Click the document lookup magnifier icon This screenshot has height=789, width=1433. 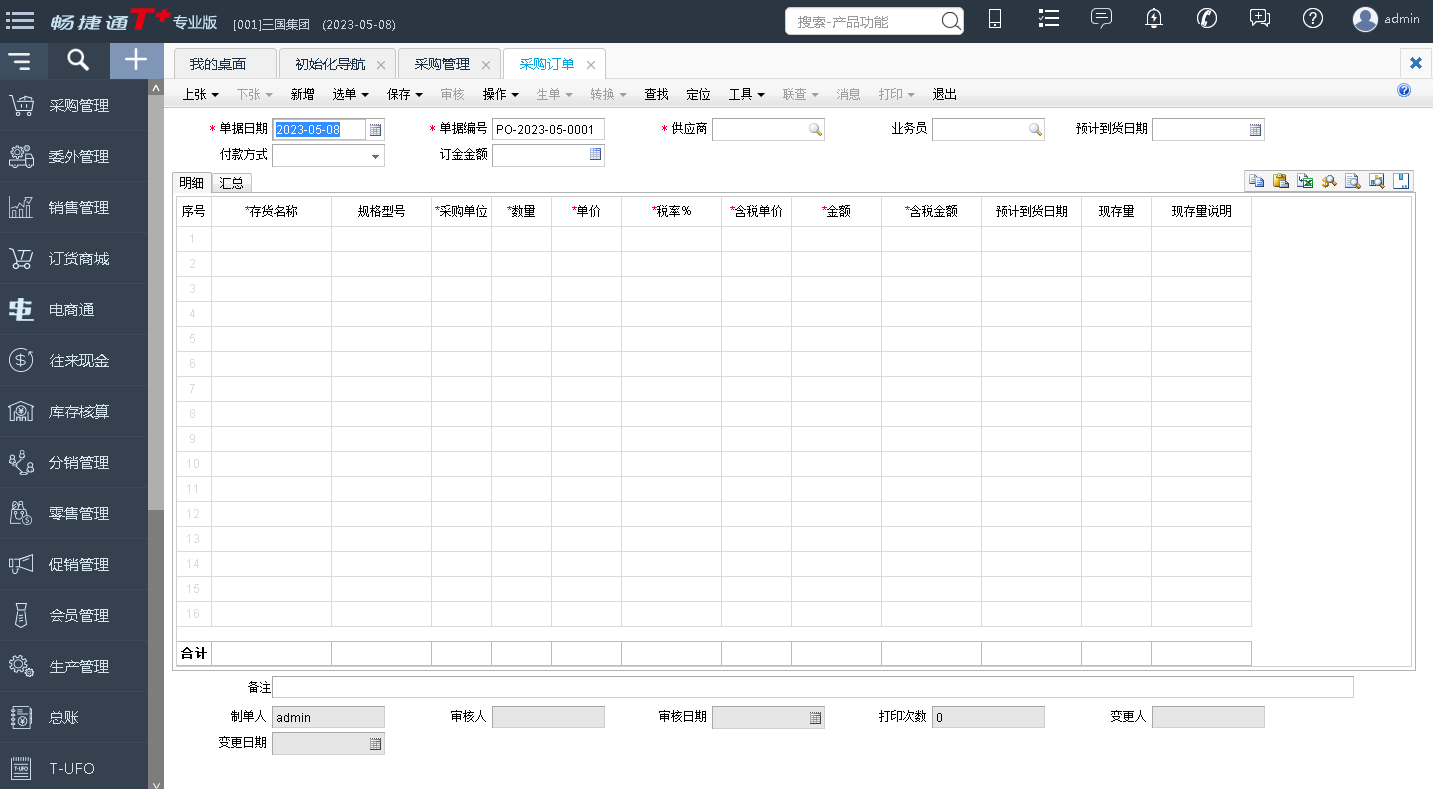point(1352,181)
